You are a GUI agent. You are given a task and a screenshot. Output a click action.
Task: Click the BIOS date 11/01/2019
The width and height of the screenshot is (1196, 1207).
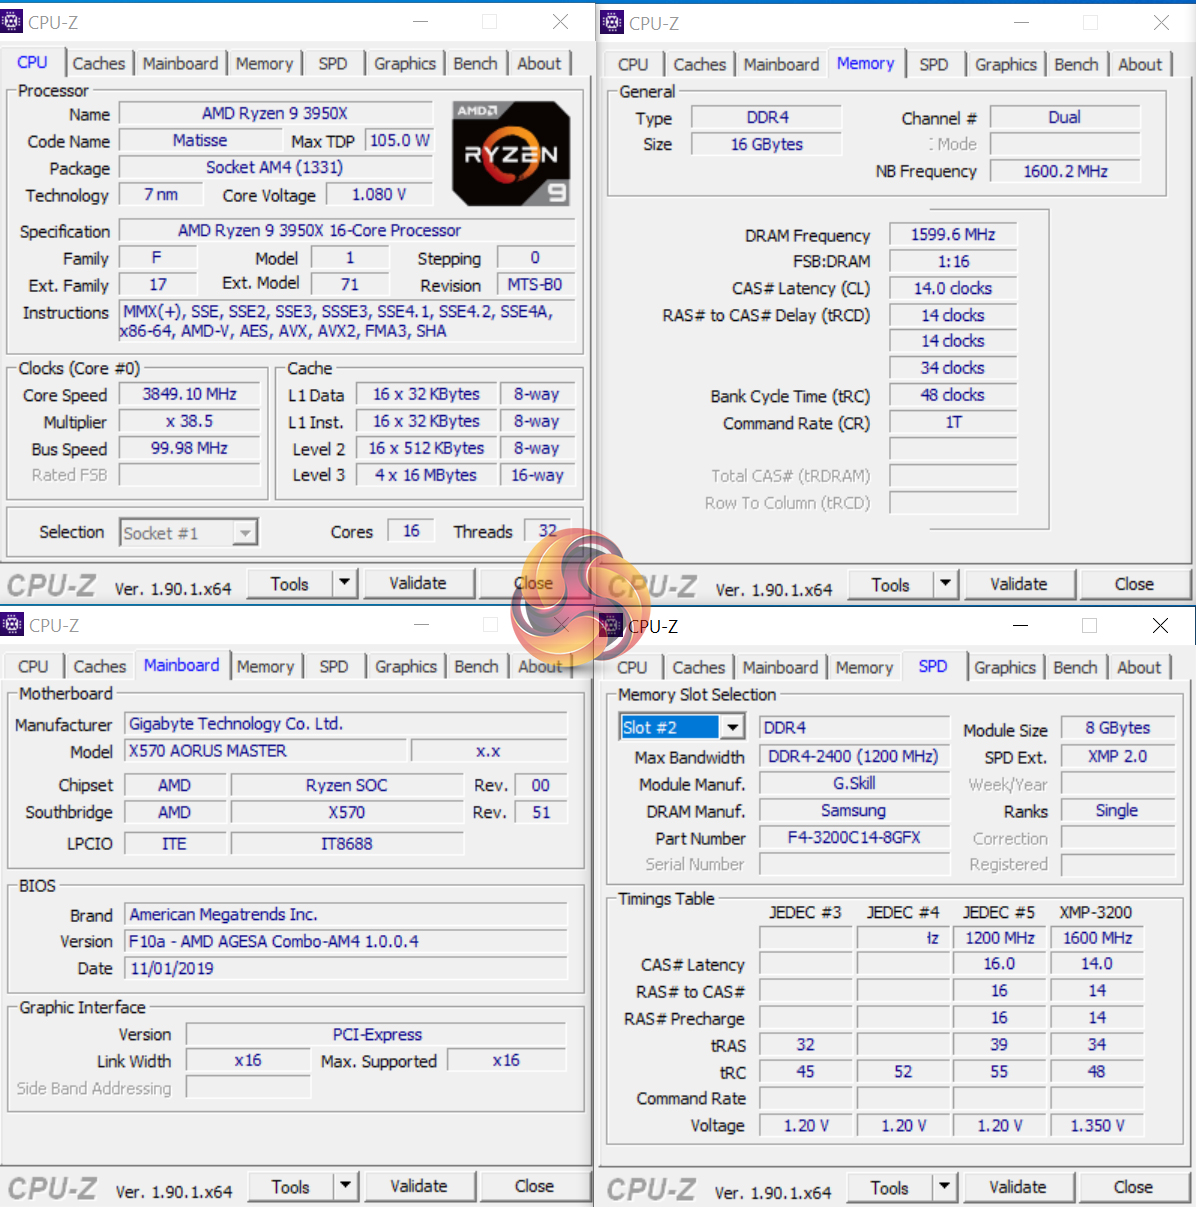(x=346, y=968)
